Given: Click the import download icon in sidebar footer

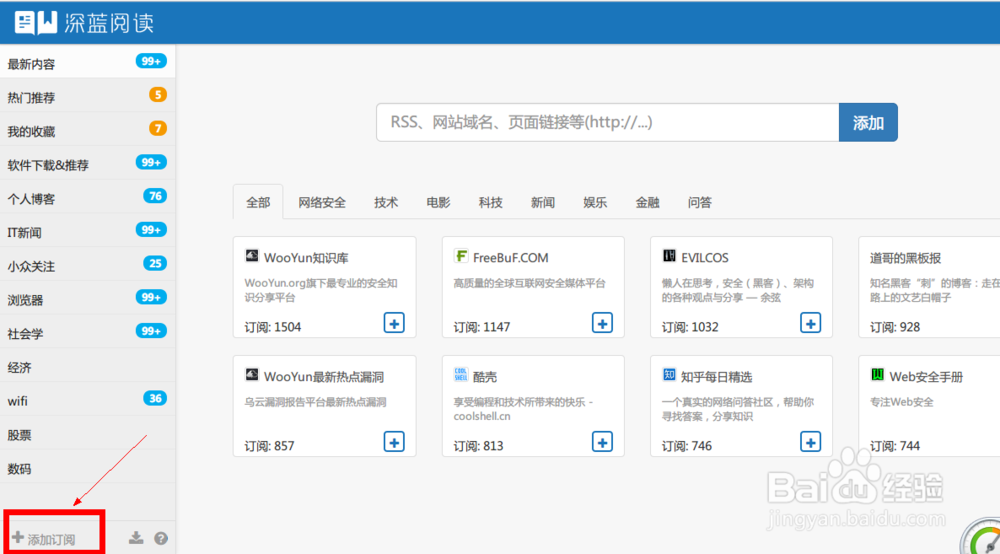Looking at the screenshot, I should 136,538.
